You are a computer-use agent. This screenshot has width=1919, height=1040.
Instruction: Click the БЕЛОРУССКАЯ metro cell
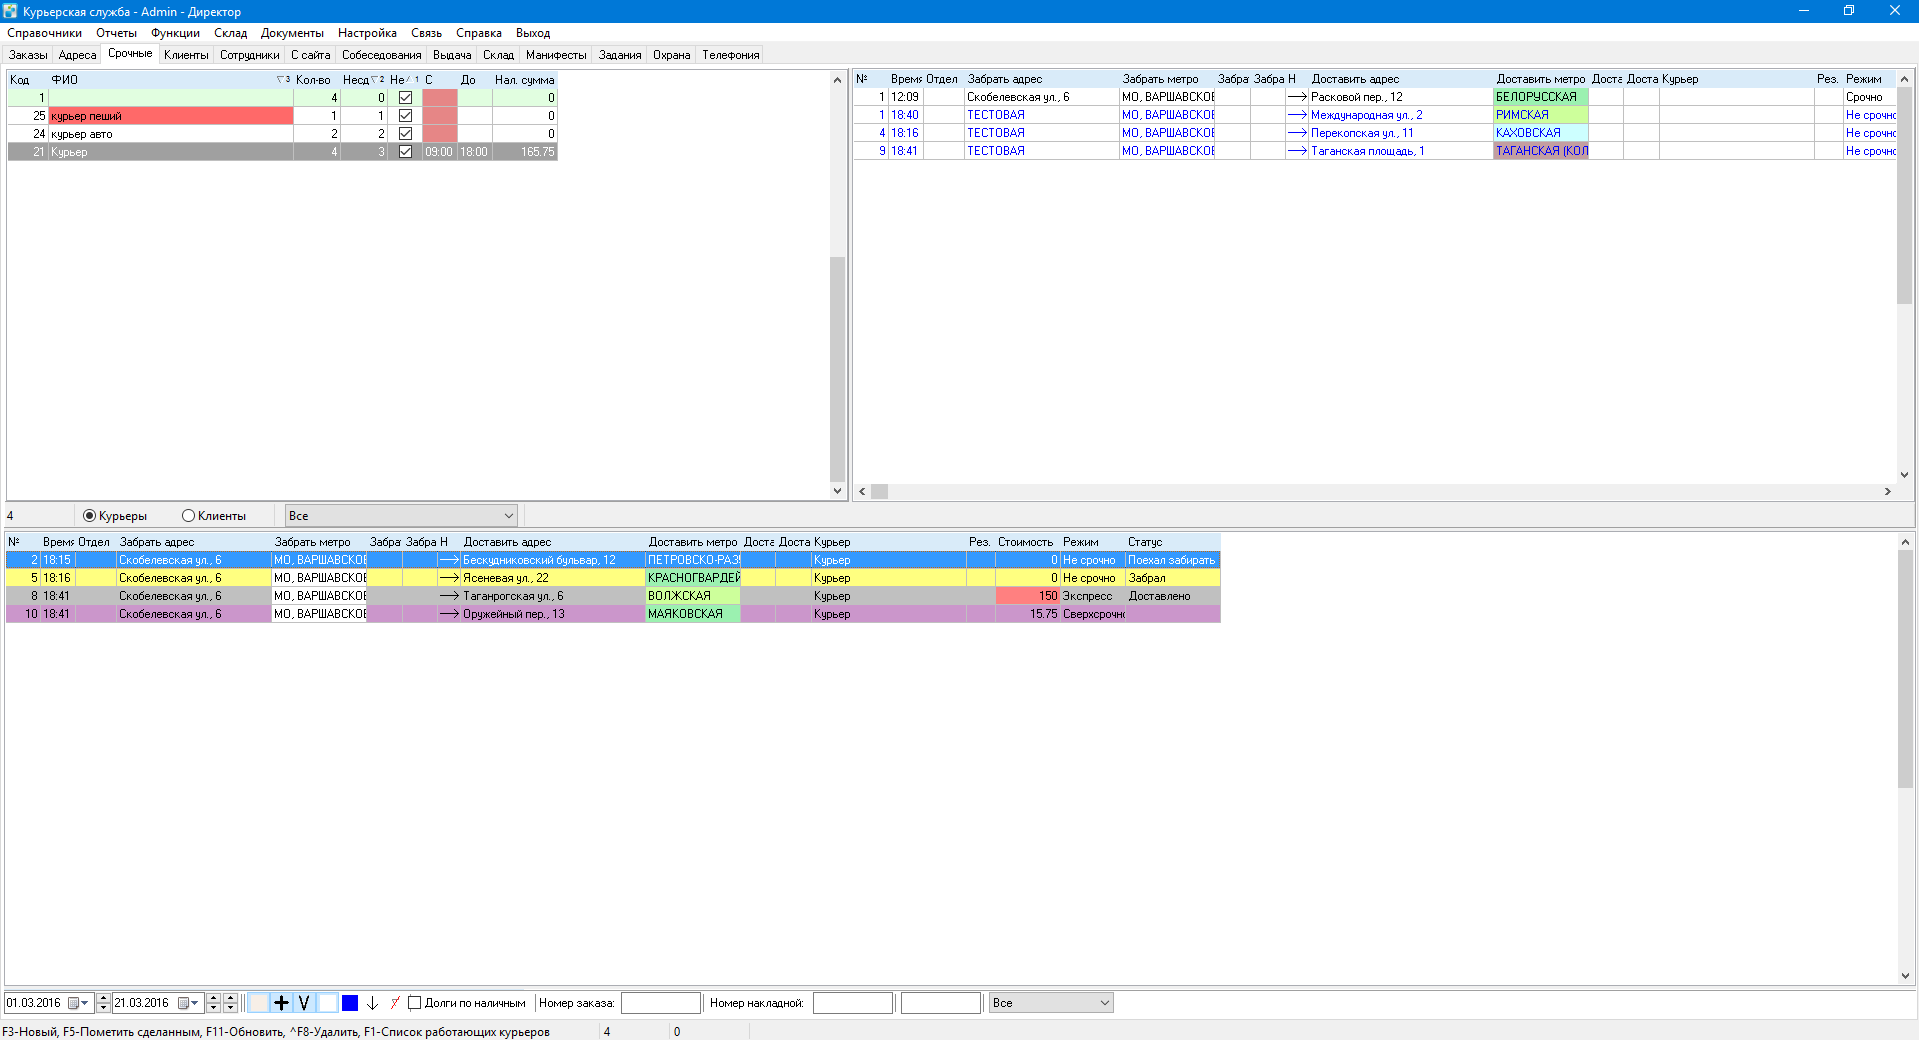pos(1541,97)
